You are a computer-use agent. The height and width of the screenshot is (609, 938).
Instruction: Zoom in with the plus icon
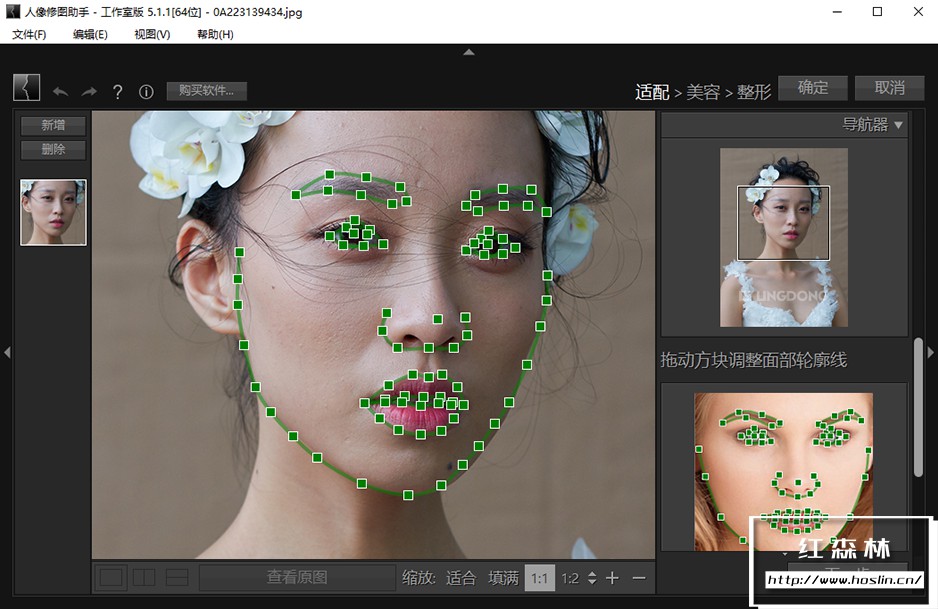(612, 578)
